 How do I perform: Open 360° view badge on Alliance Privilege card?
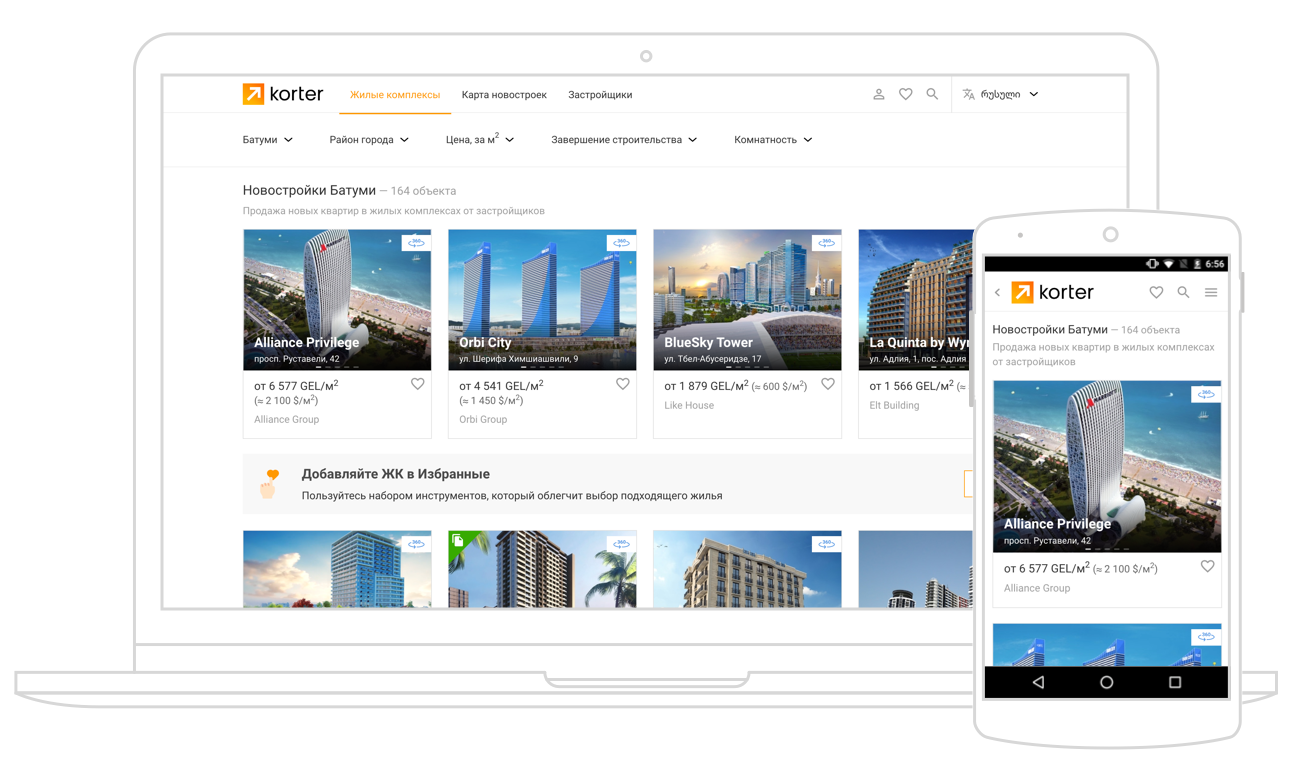point(416,243)
